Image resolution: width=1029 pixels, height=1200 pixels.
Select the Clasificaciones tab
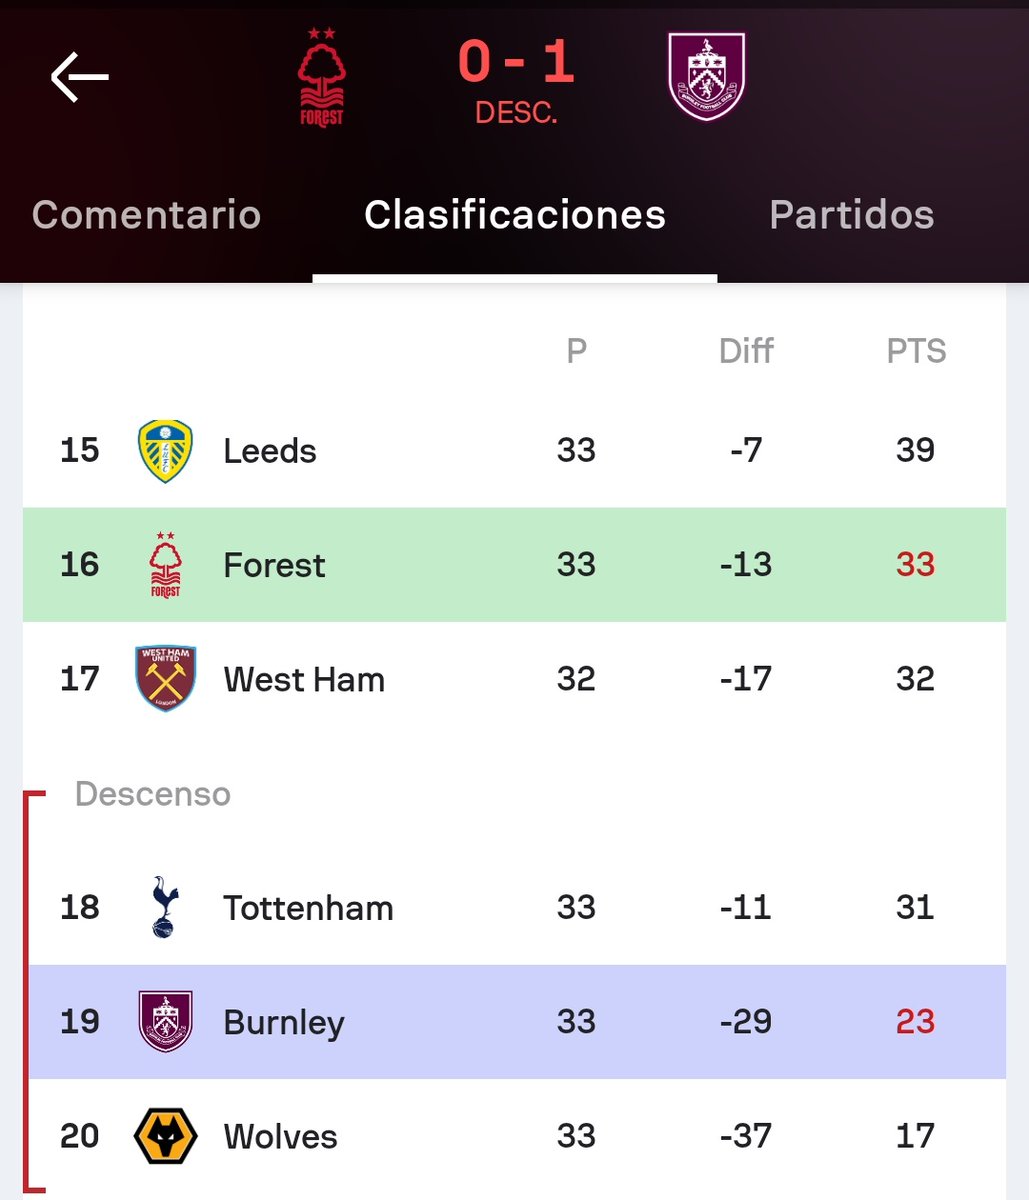click(x=515, y=215)
